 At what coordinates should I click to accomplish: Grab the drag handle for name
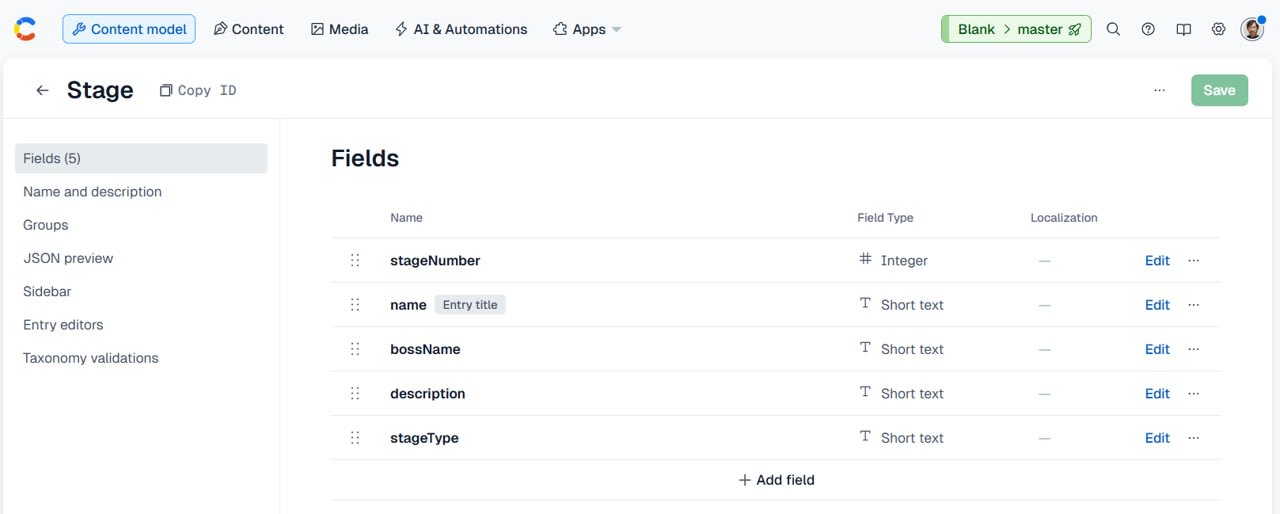(355, 305)
